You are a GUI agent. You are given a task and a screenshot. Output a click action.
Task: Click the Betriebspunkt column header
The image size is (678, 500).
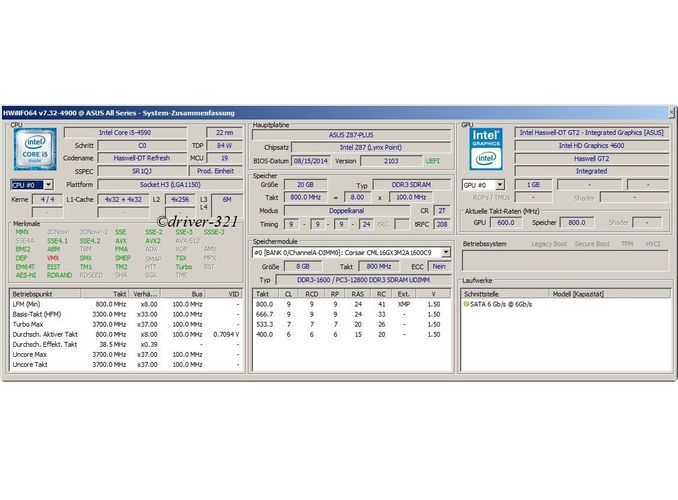click(x=45, y=294)
